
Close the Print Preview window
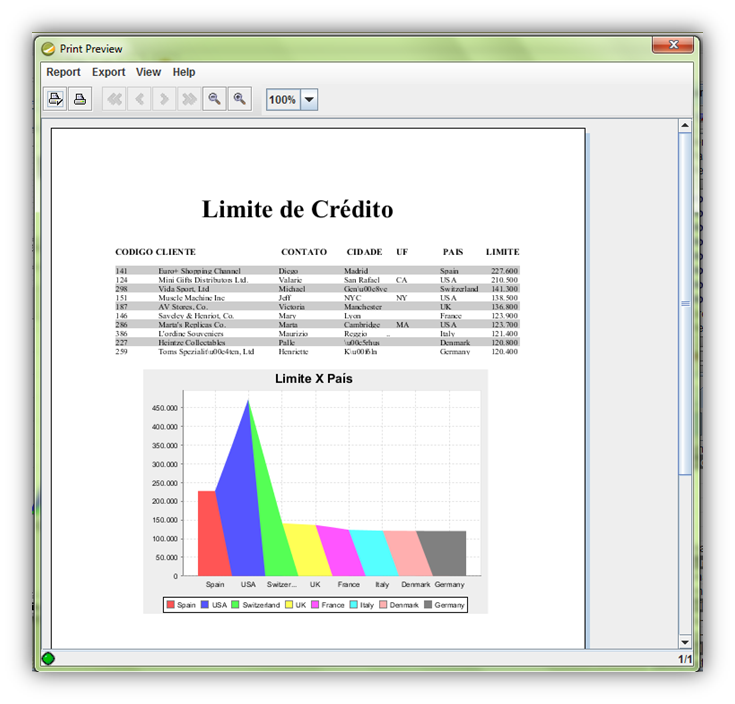672,45
